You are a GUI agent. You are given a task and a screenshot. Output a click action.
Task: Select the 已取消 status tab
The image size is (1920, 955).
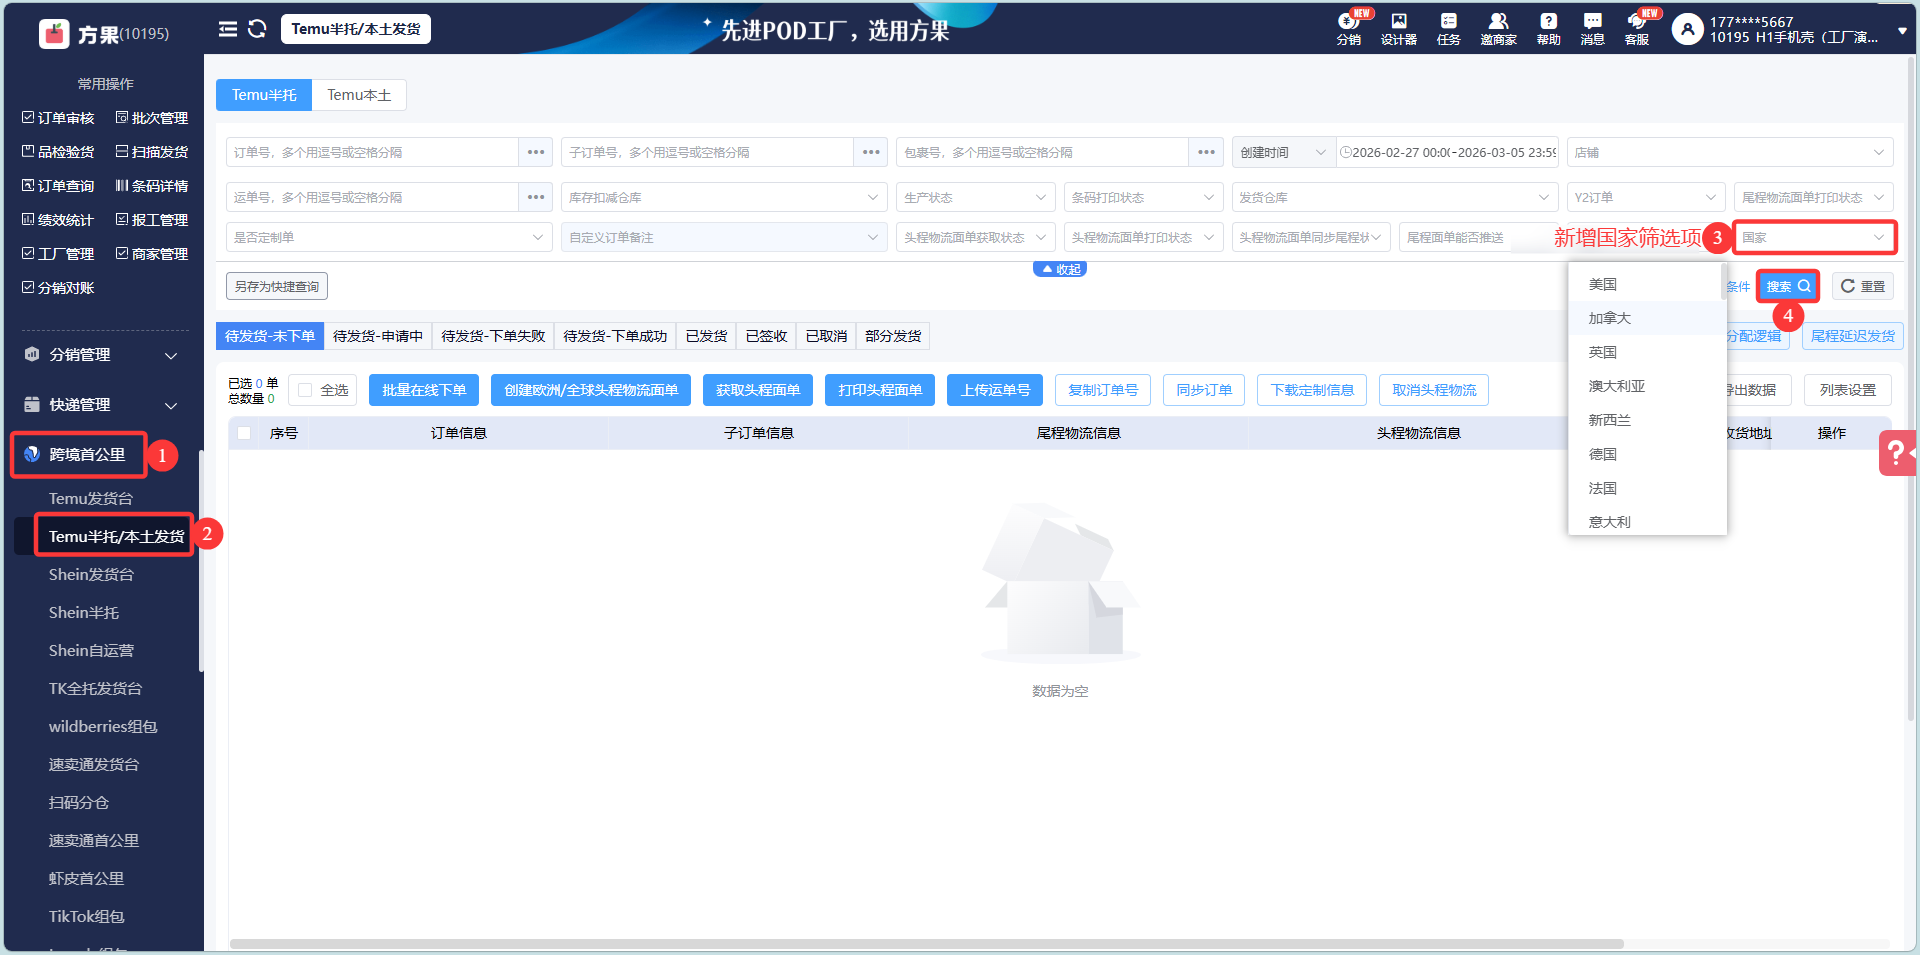coord(826,336)
